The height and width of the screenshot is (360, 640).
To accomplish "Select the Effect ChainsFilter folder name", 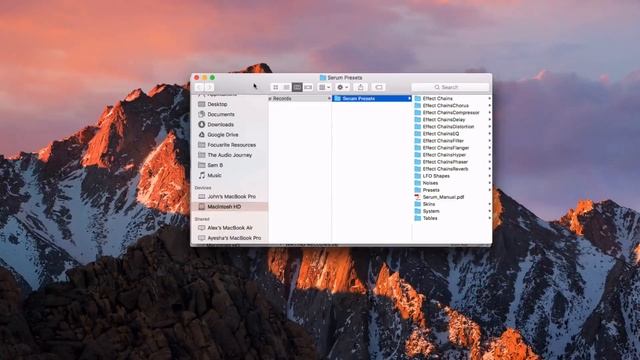I will (443, 141).
